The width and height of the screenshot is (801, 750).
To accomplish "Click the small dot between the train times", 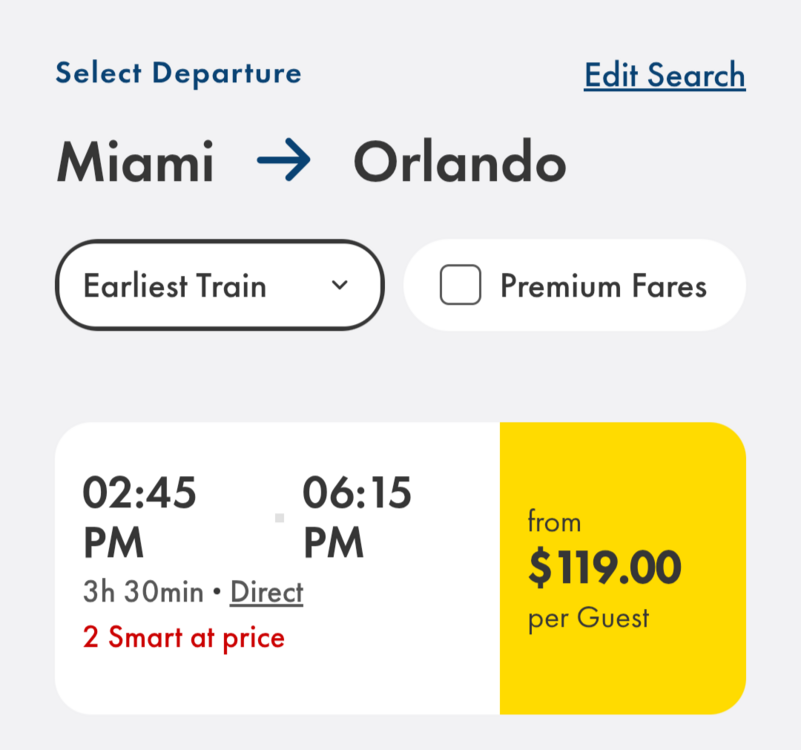I will [x=279, y=518].
